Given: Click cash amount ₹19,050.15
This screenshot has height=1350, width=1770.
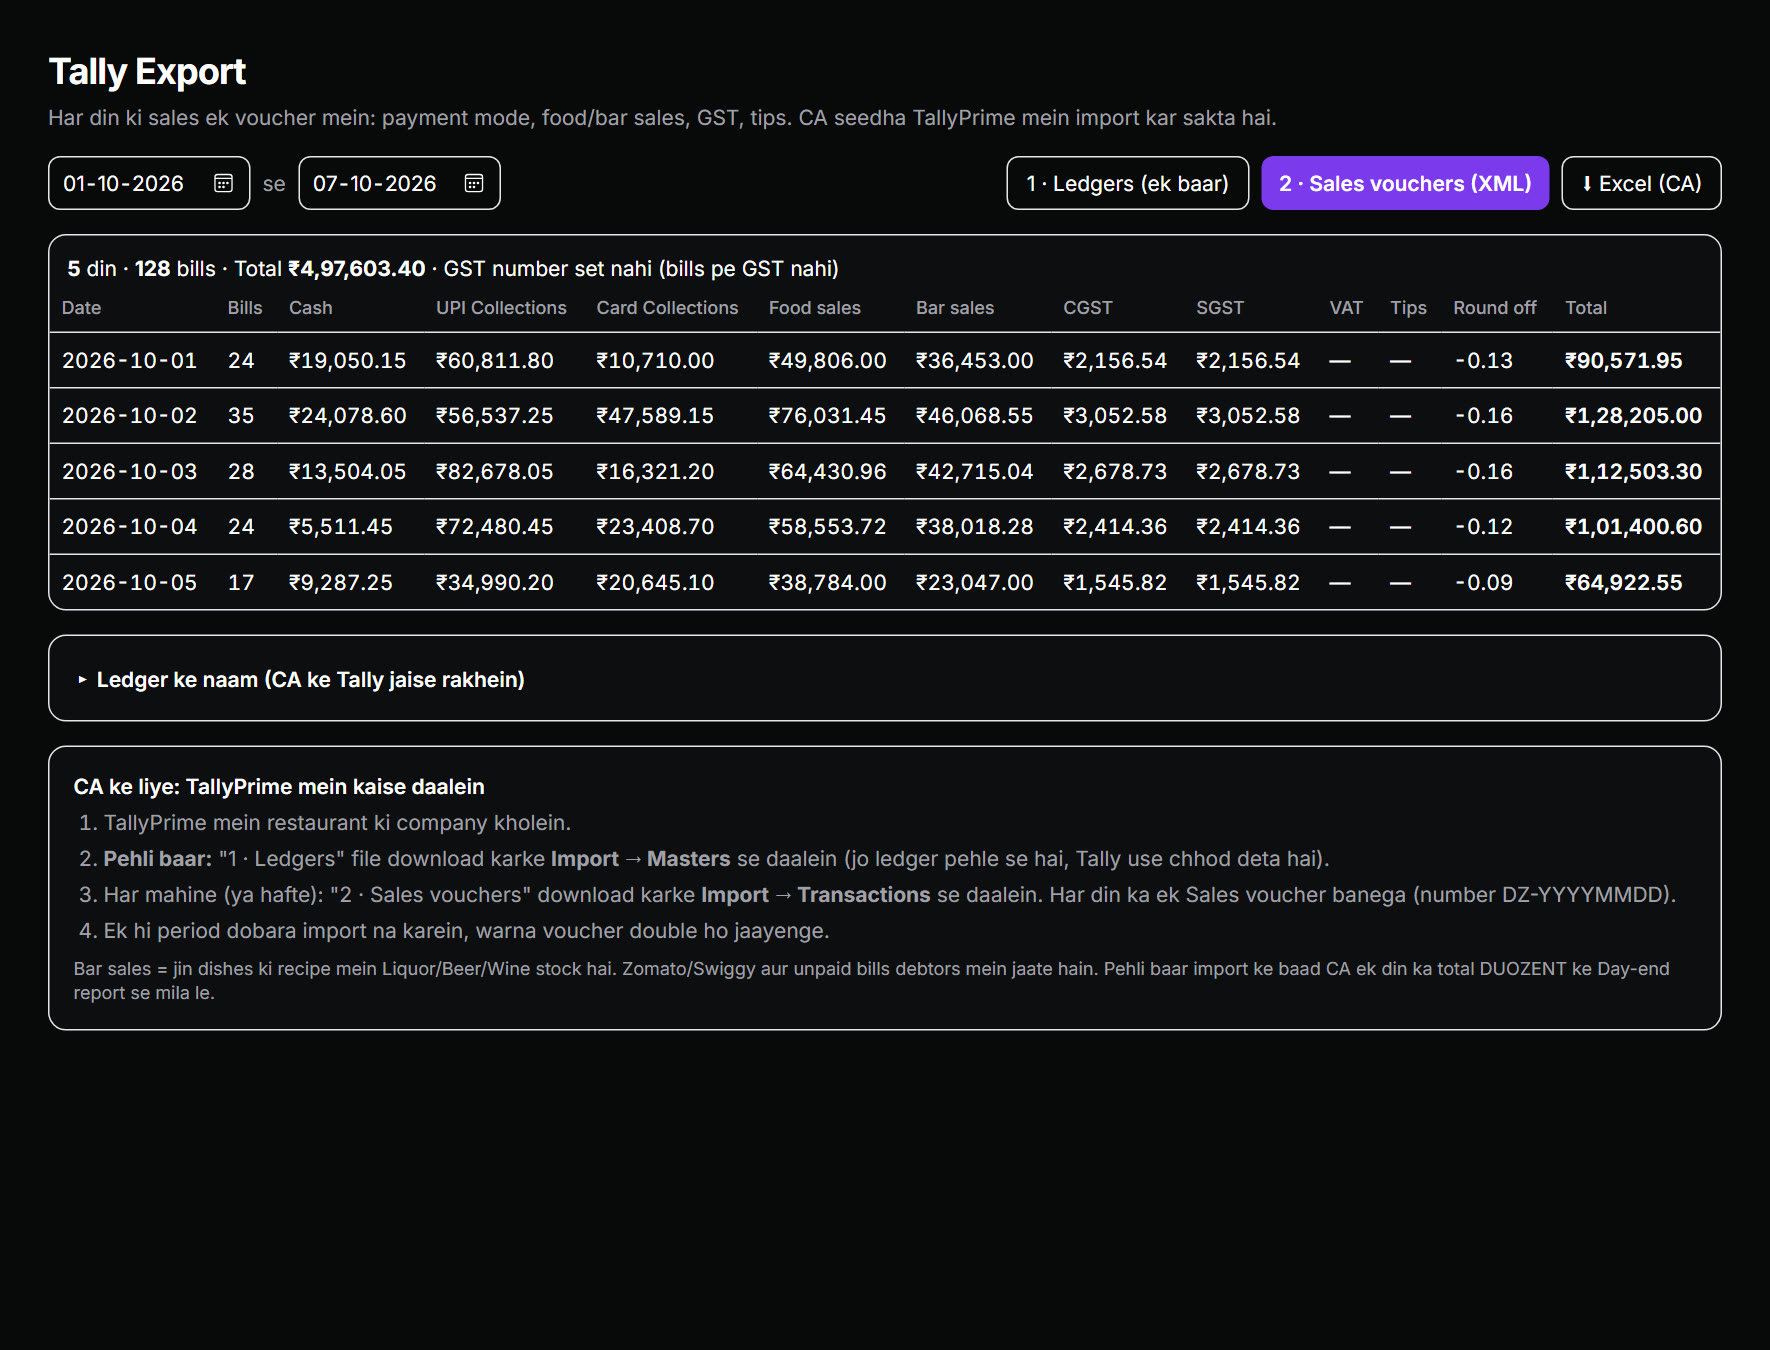Looking at the screenshot, I should coord(347,360).
